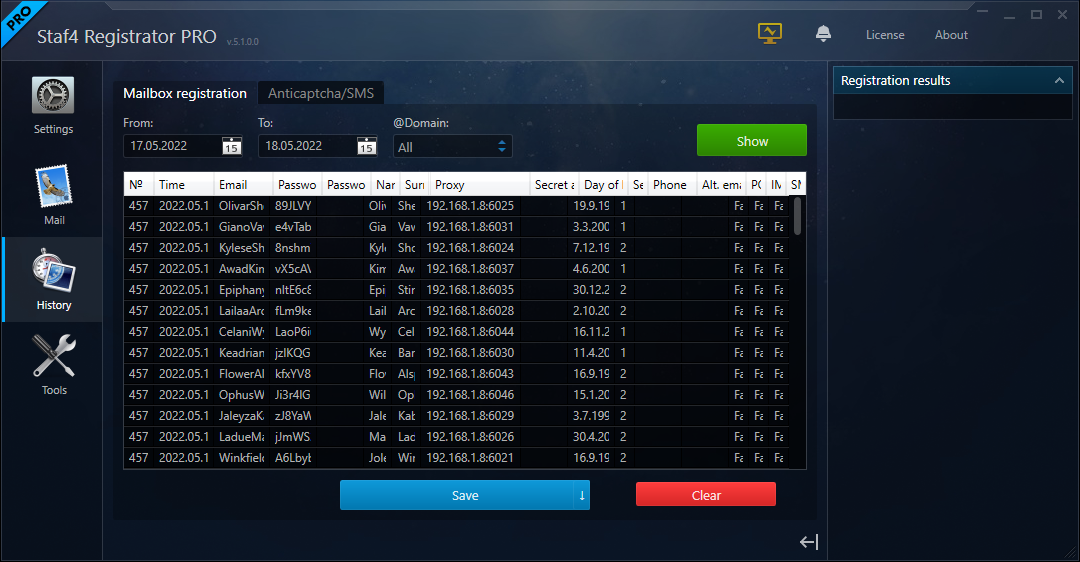The width and height of the screenshot is (1080, 562).
Task: Sort by the Secret a column header
Action: point(554,185)
